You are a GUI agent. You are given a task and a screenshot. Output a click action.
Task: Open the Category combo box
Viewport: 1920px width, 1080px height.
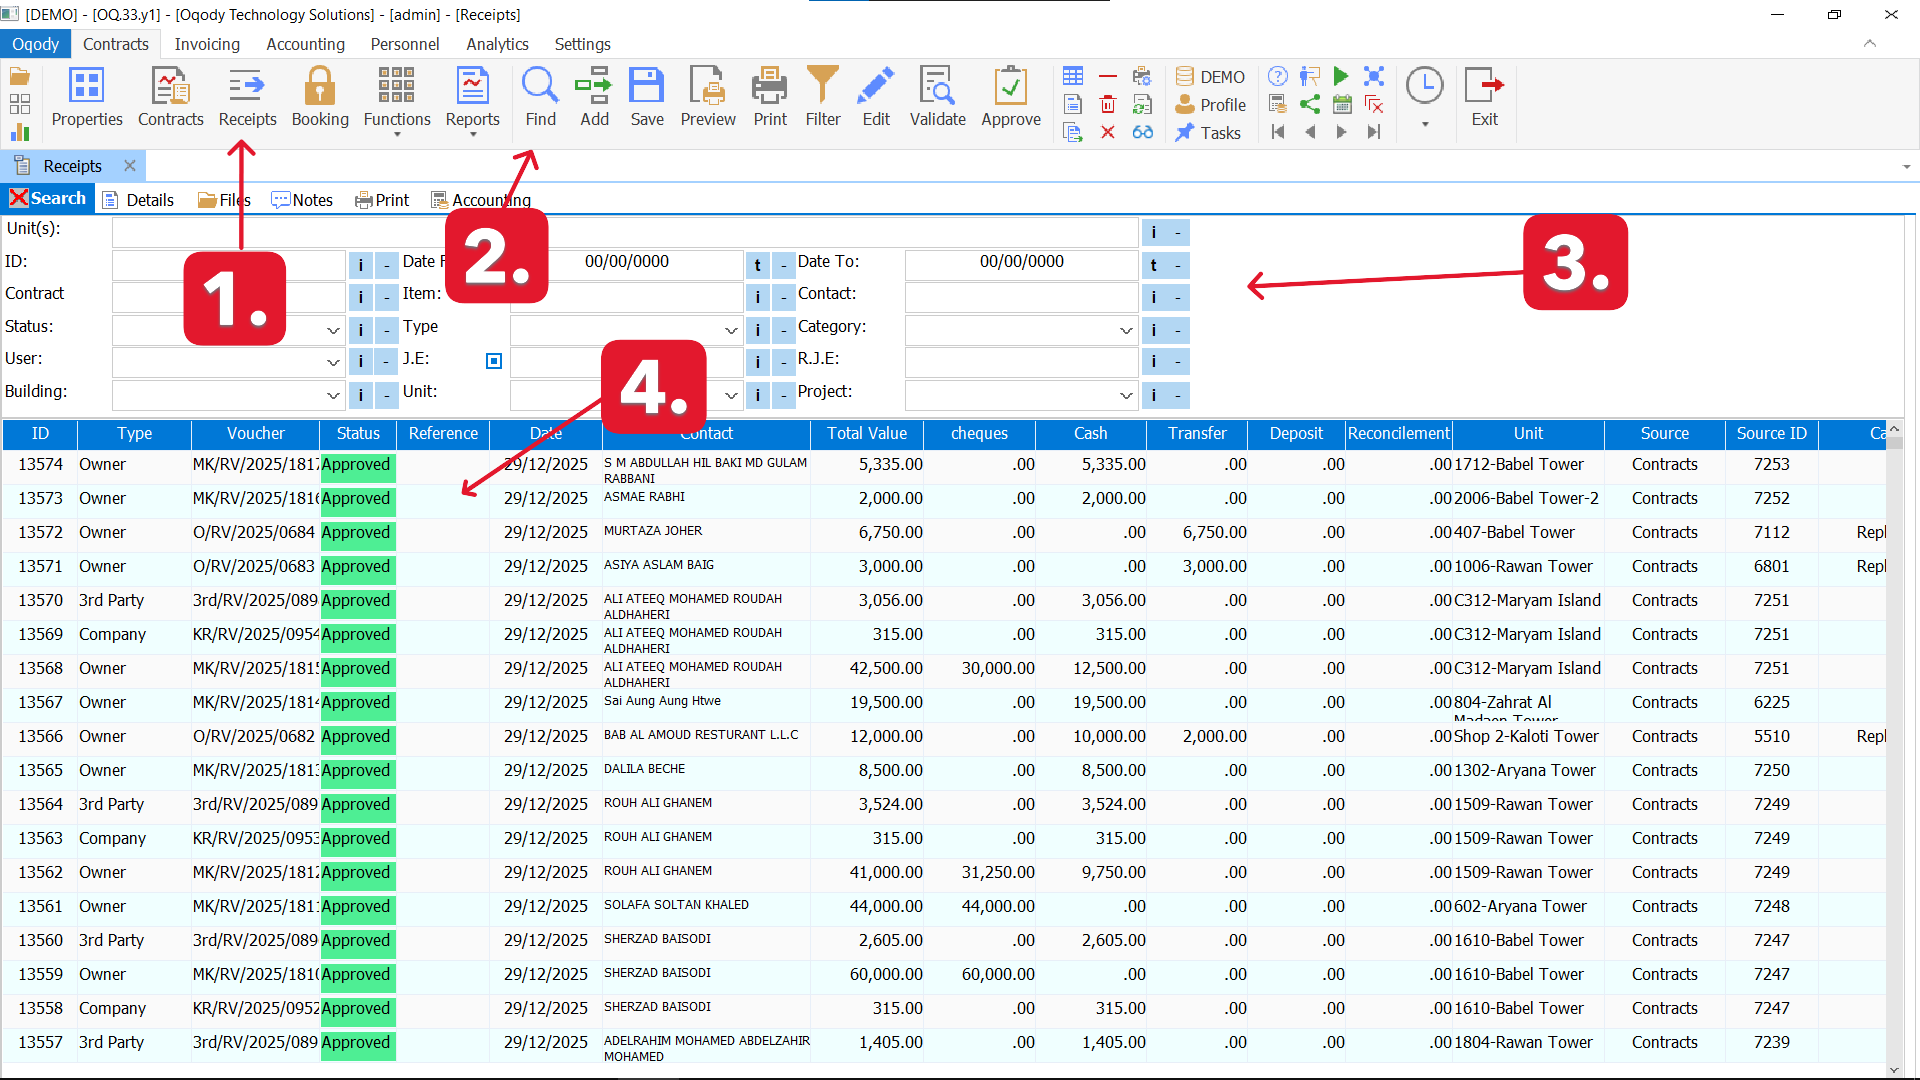[1126, 330]
